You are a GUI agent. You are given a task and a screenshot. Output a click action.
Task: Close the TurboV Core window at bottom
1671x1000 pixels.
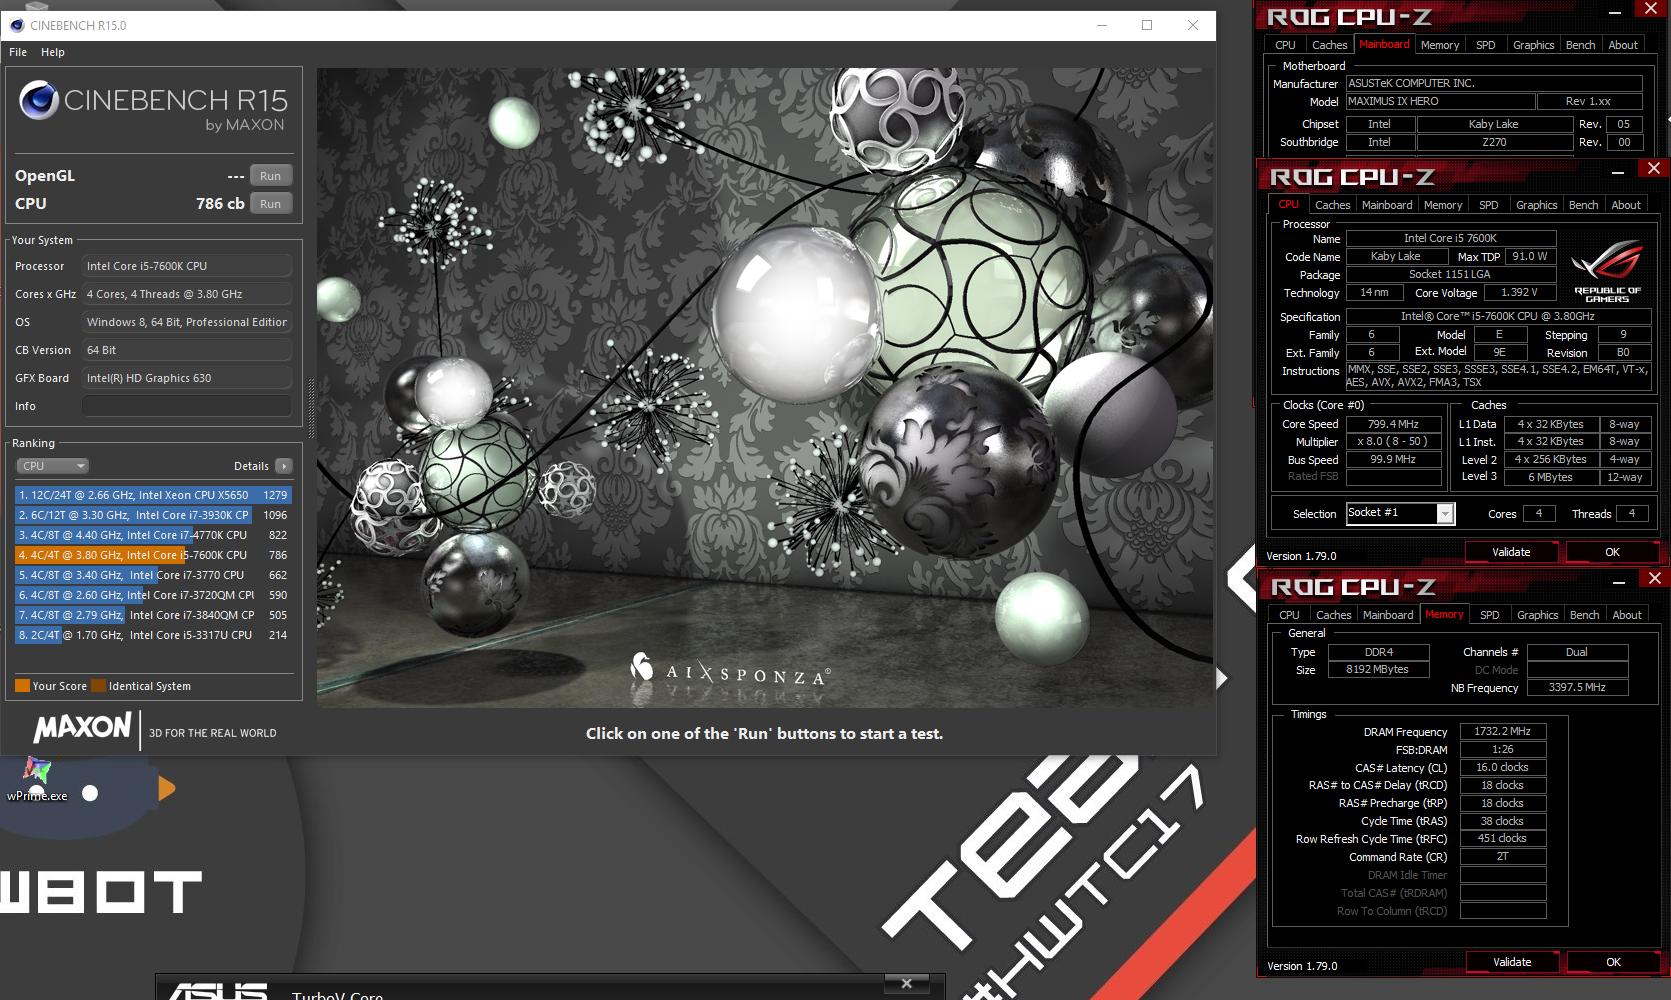(906, 984)
